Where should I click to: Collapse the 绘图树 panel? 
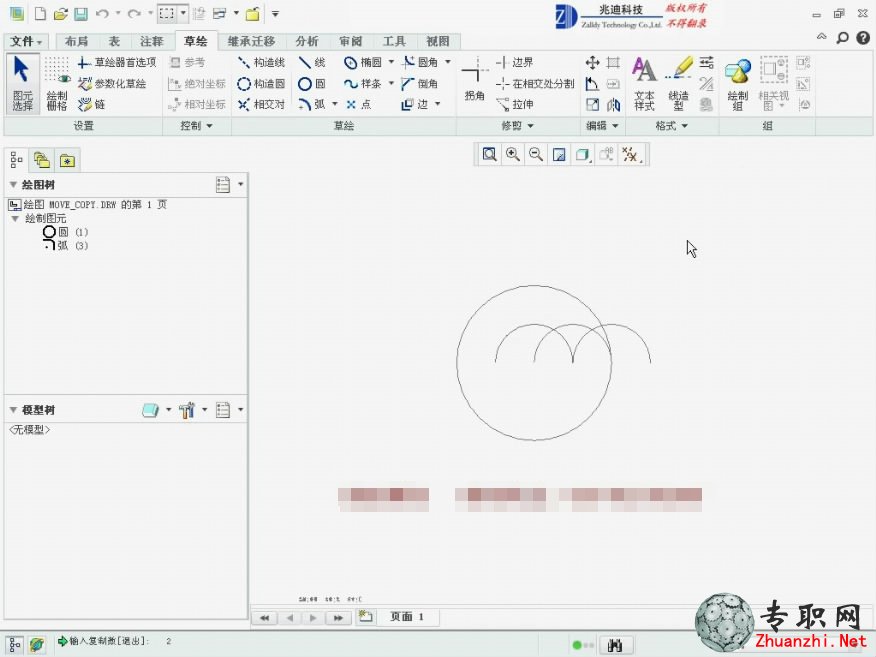coord(13,184)
